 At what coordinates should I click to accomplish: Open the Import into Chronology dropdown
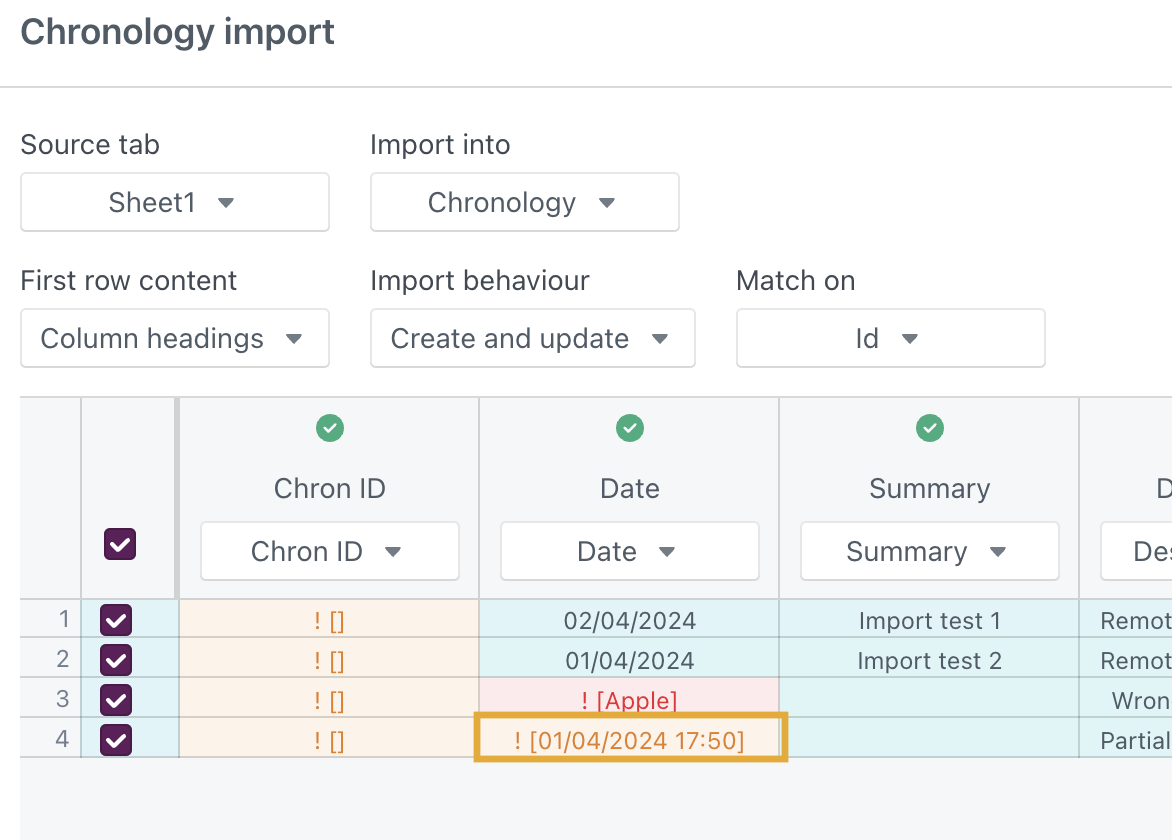tap(525, 203)
